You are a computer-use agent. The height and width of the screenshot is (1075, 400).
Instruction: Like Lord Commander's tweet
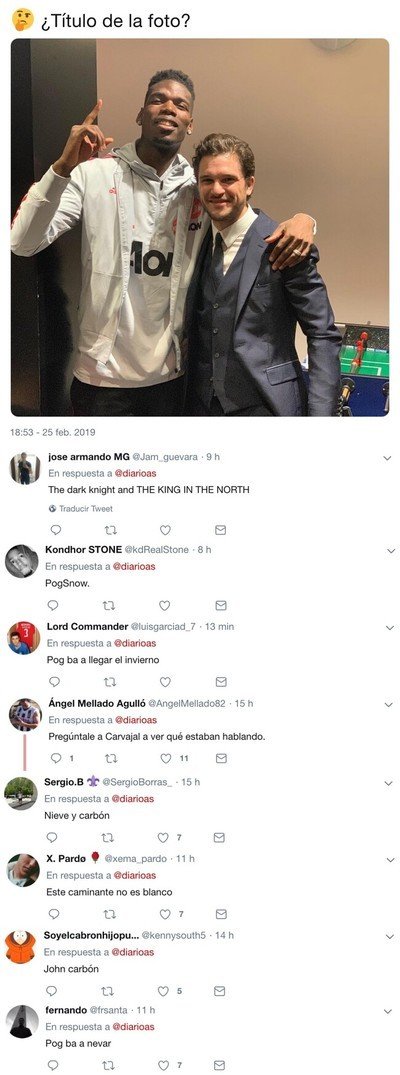point(165,681)
